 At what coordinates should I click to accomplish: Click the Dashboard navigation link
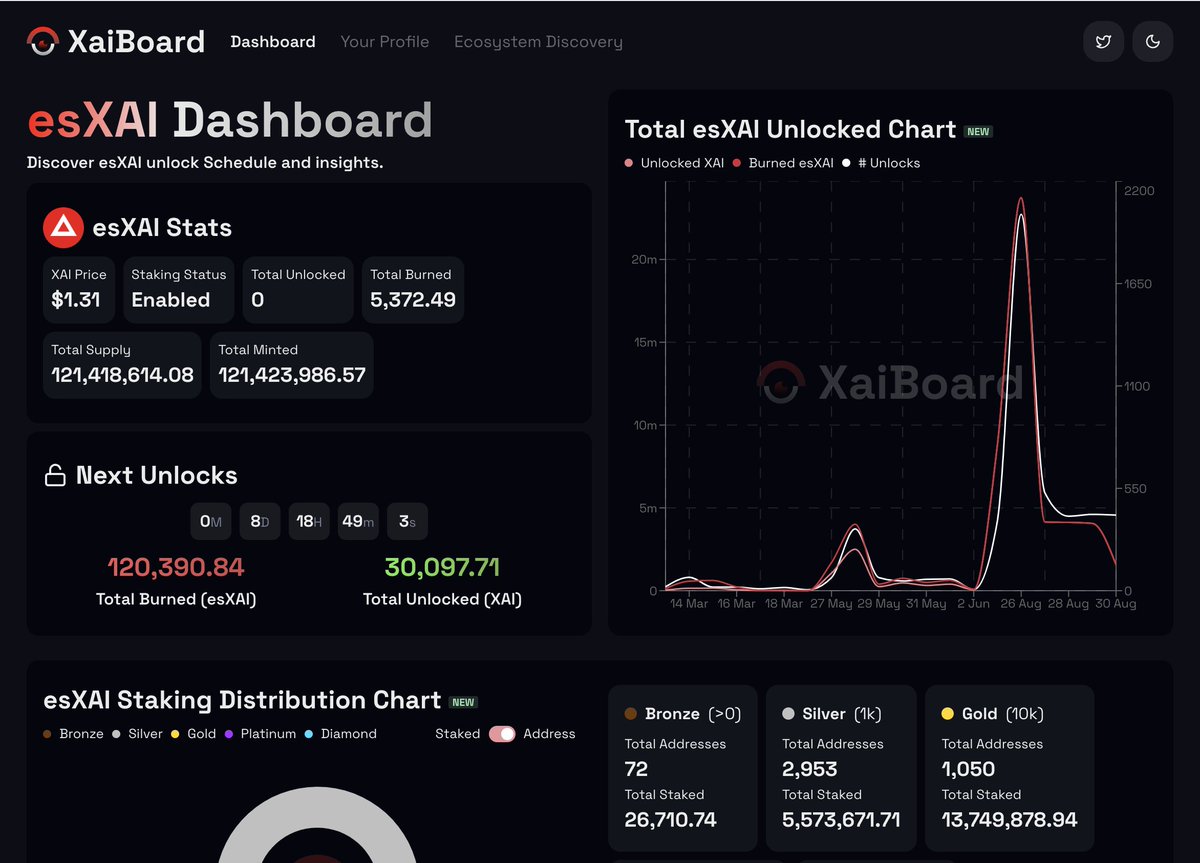pyautogui.click(x=272, y=41)
